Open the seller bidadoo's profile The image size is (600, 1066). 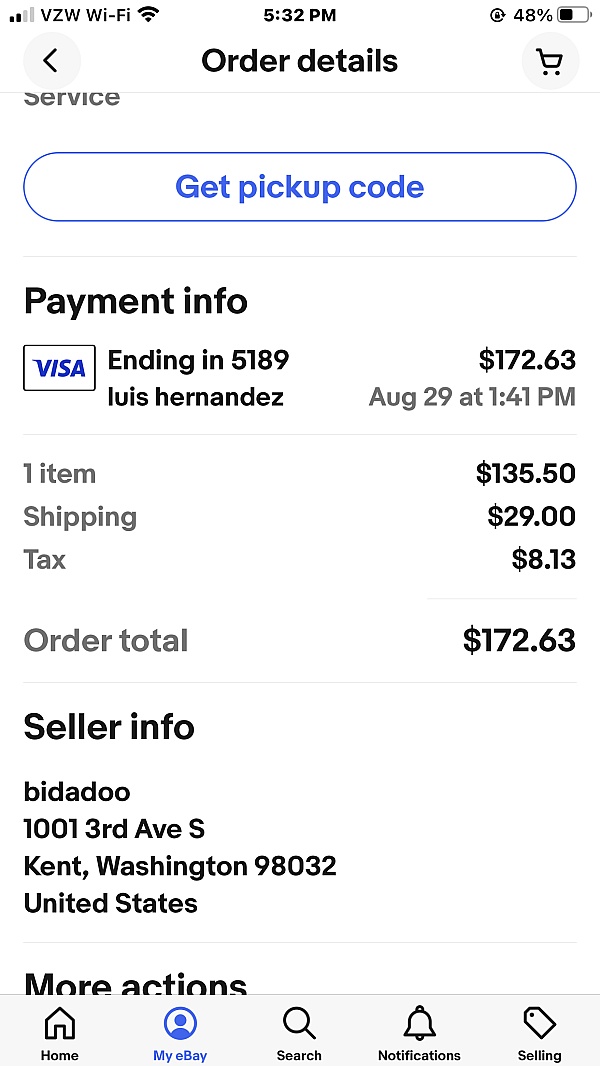(77, 791)
